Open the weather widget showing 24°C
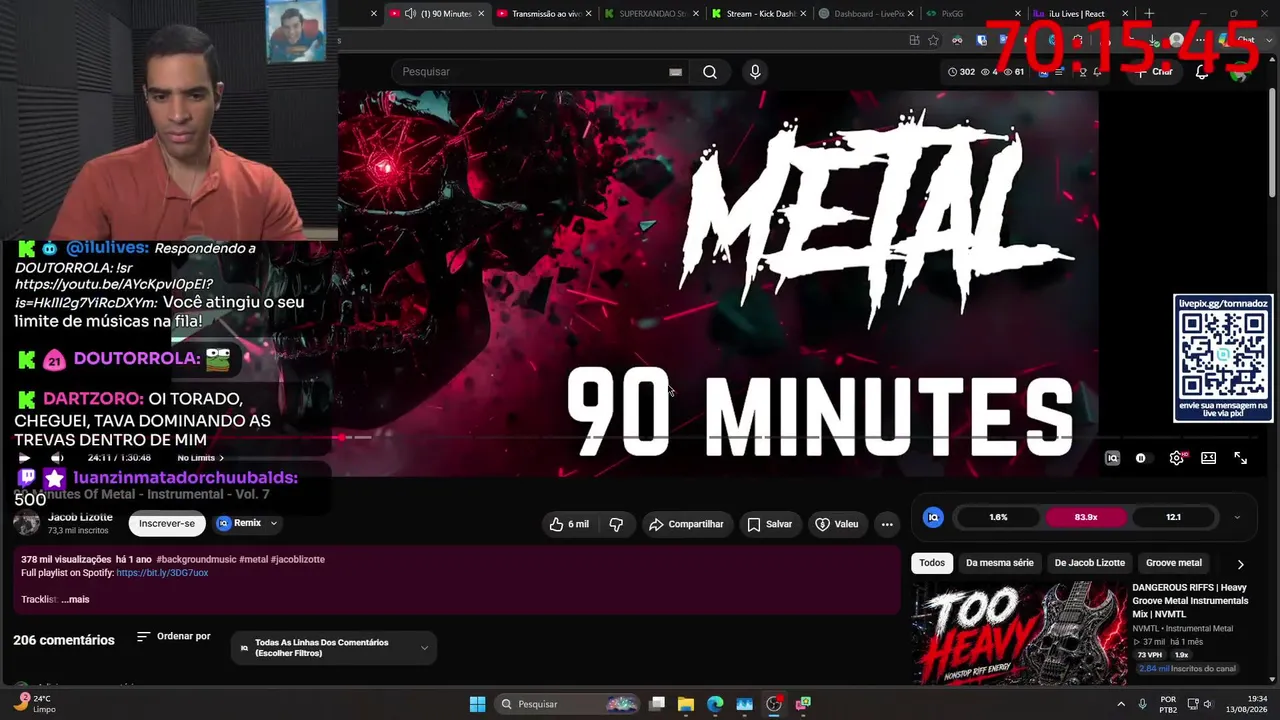 pyautogui.click(x=32, y=703)
